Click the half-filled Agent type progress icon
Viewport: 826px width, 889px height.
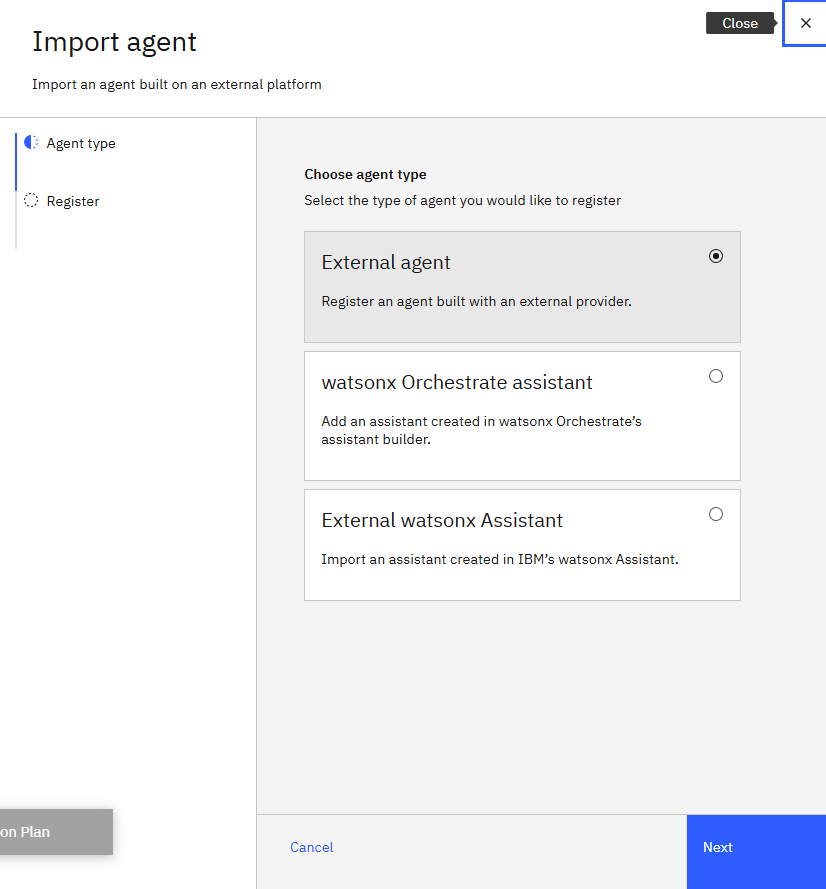(31, 142)
